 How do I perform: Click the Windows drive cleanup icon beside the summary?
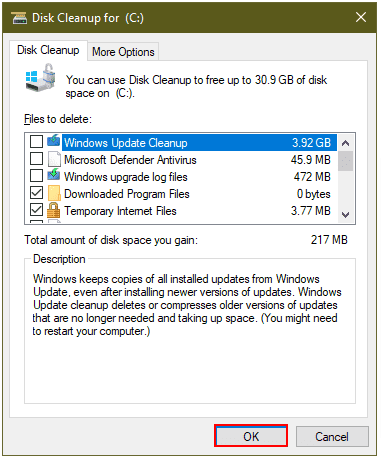40,77
